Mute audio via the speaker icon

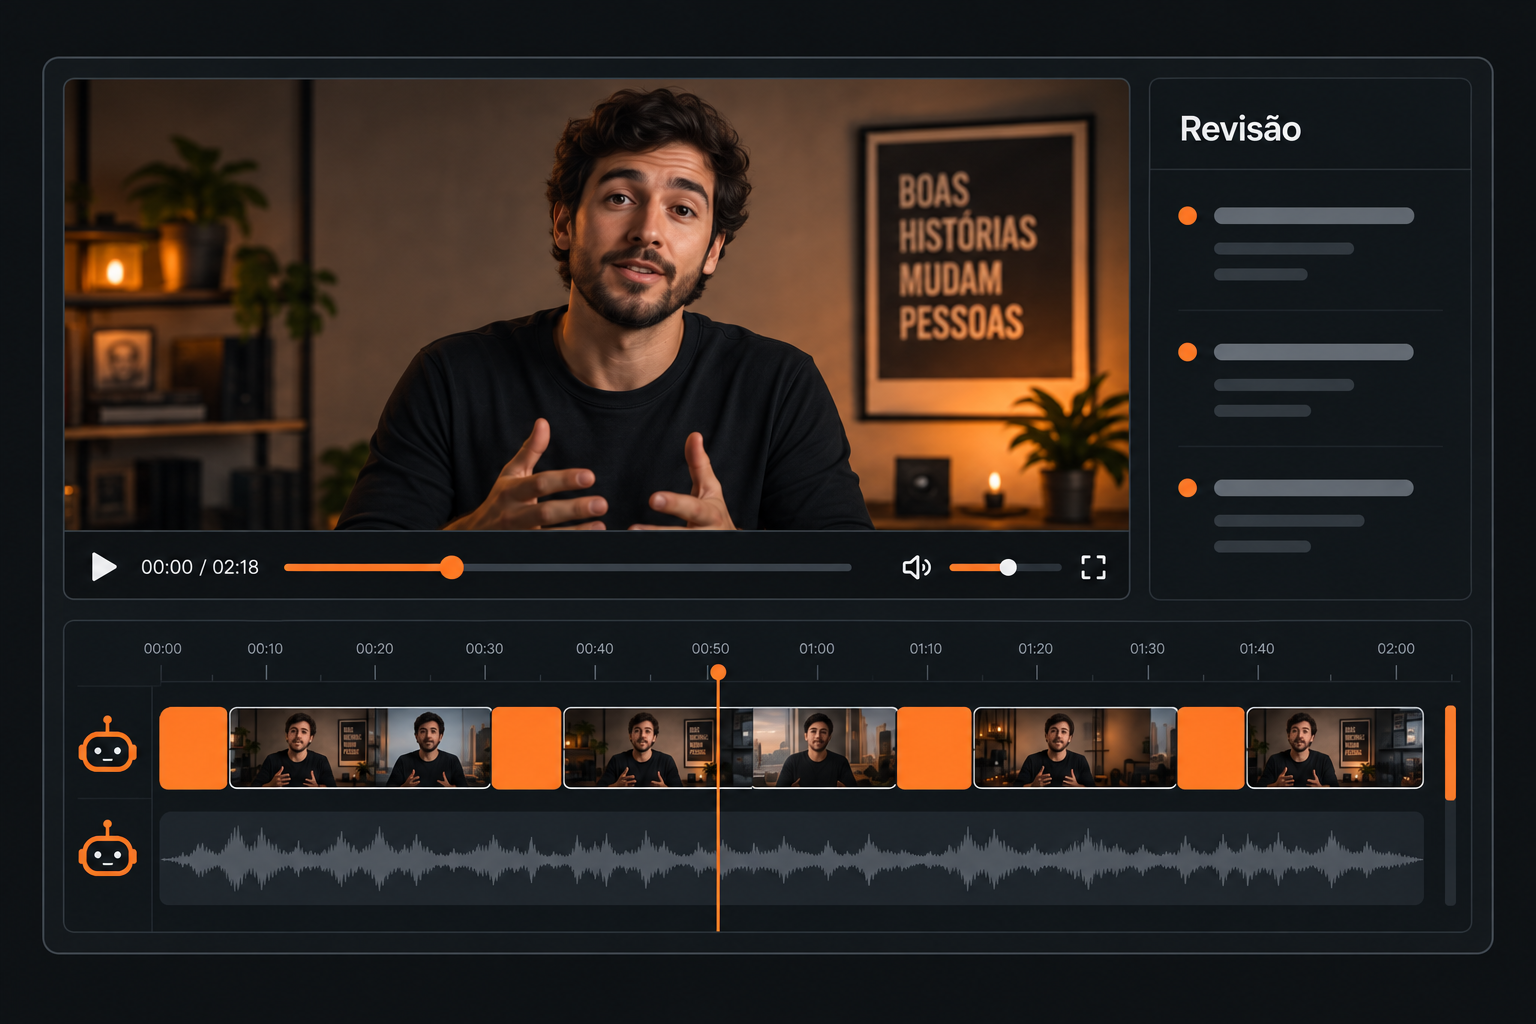point(916,568)
